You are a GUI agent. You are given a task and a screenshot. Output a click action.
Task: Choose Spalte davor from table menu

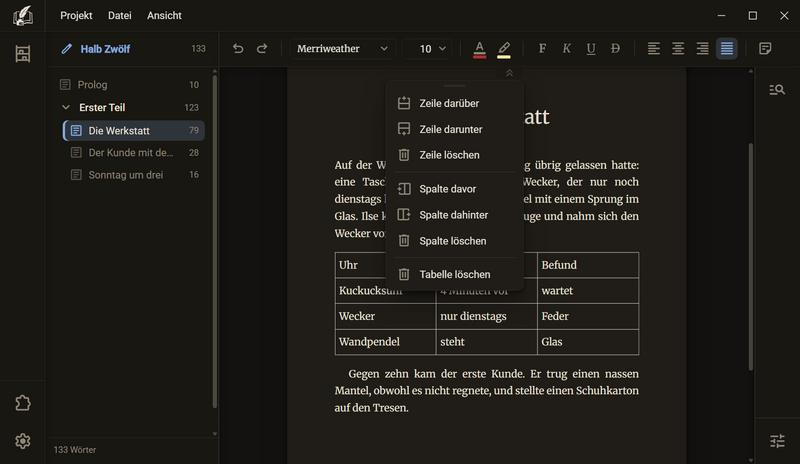454,189
